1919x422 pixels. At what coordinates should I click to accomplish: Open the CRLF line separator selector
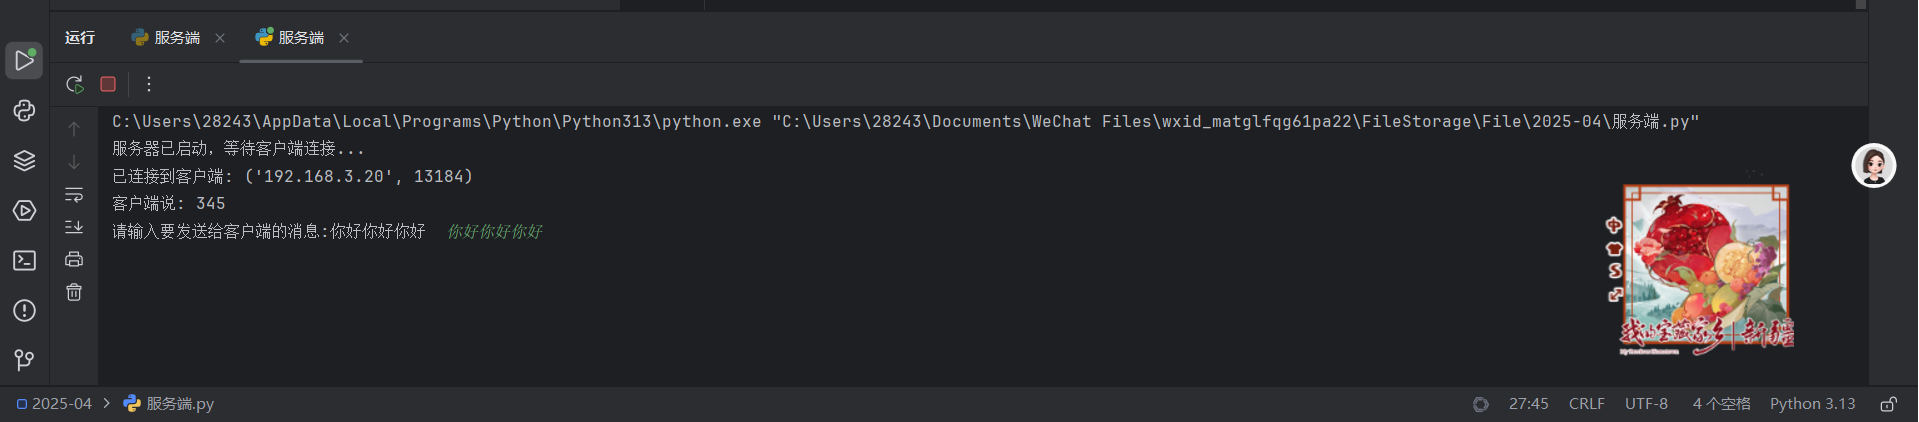point(1586,404)
